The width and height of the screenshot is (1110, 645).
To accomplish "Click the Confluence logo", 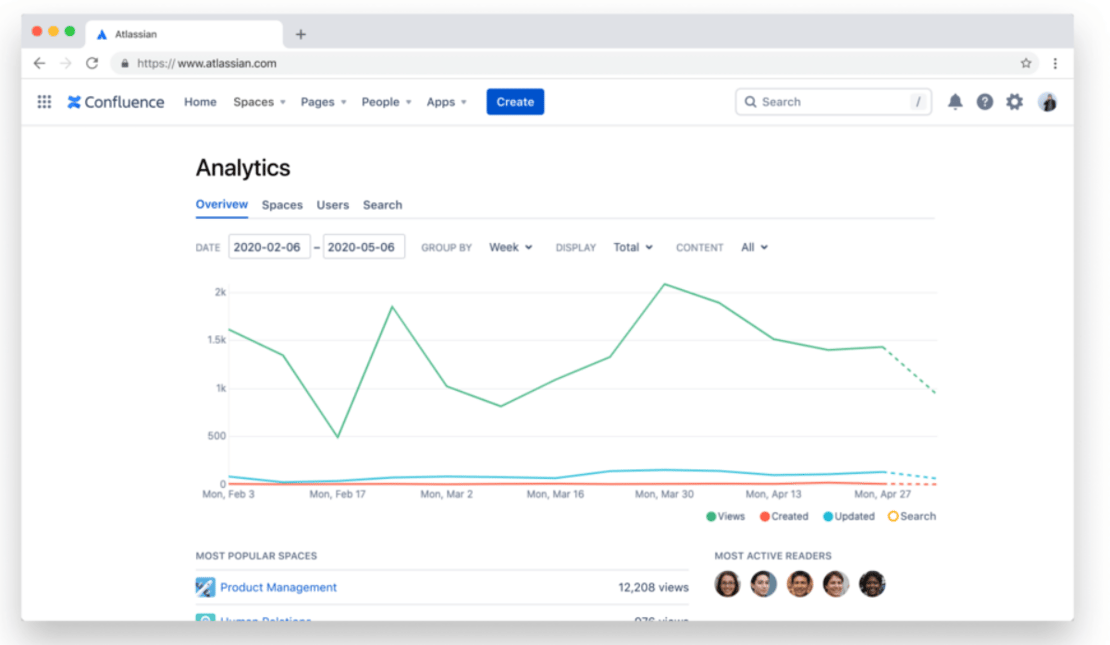I will [x=116, y=102].
